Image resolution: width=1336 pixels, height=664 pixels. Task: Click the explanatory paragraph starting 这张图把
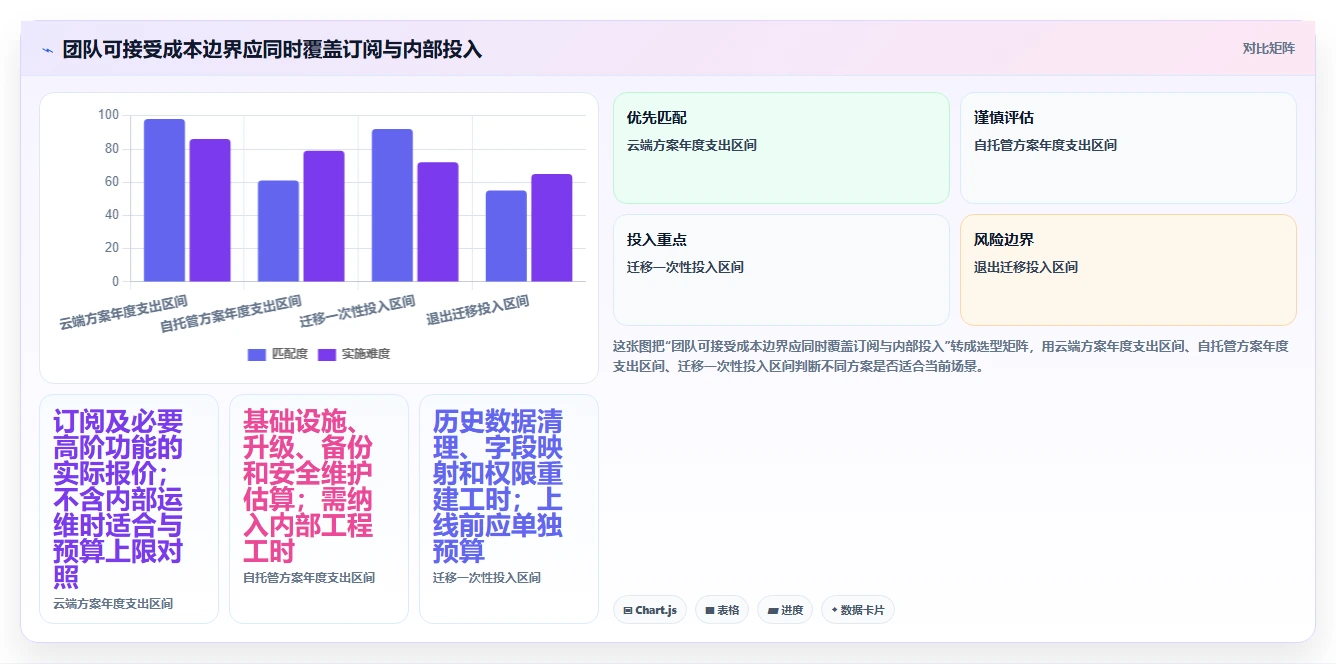point(952,356)
